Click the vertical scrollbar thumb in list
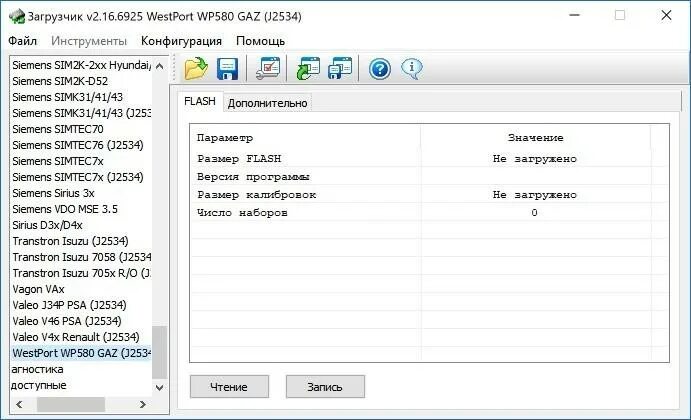 coord(160,352)
